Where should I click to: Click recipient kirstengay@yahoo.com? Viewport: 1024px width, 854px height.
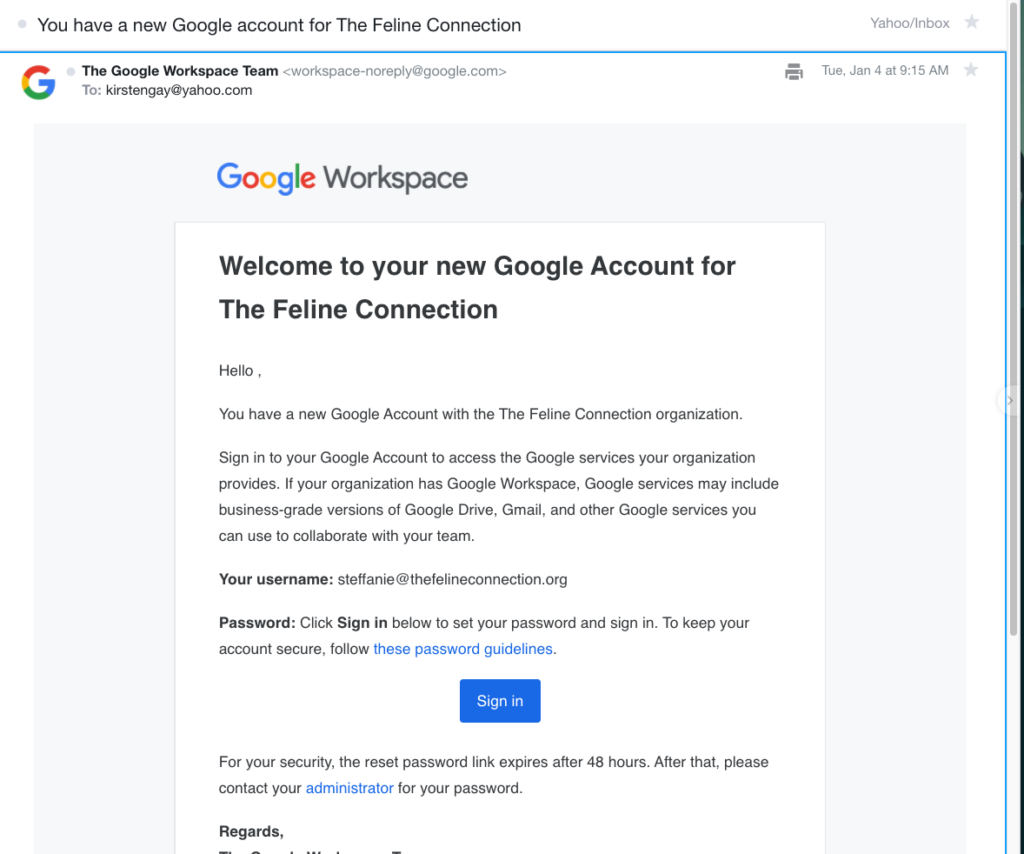(x=179, y=90)
